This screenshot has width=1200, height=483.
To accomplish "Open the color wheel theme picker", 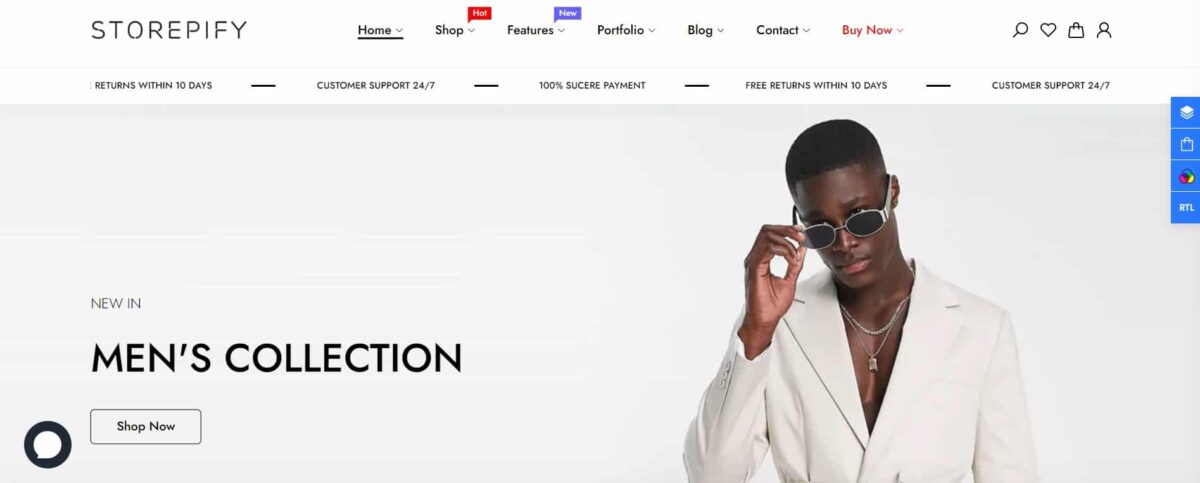I will [x=1186, y=176].
